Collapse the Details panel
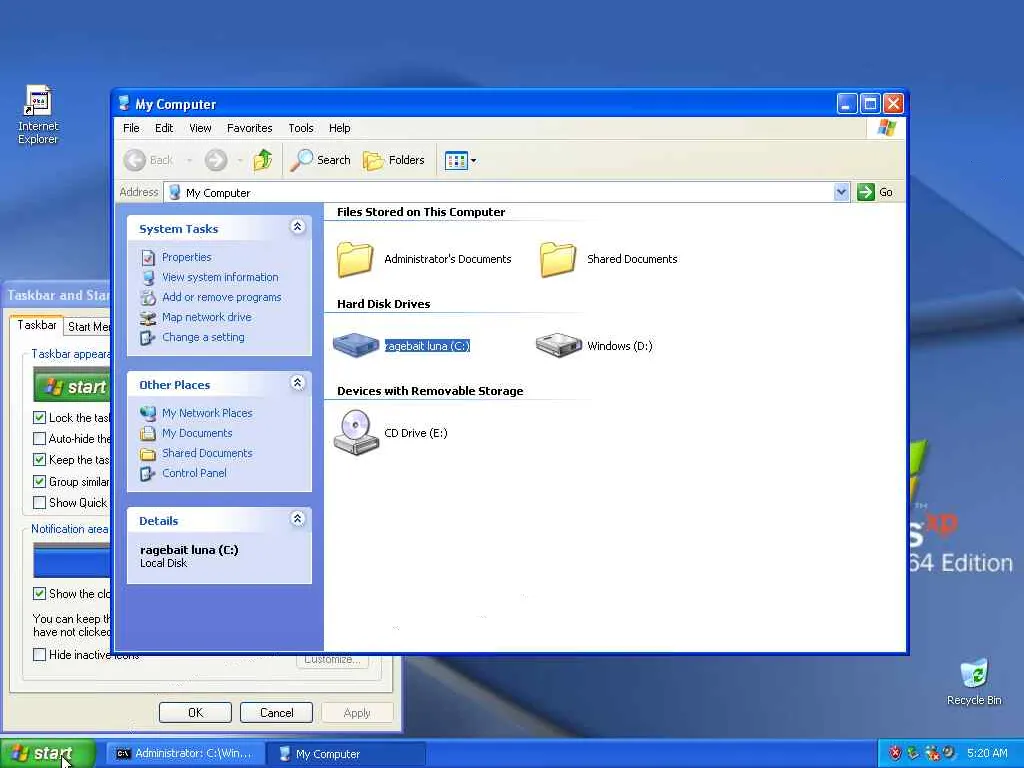1024x768 pixels. pyautogui.click(x=297, y=519)
